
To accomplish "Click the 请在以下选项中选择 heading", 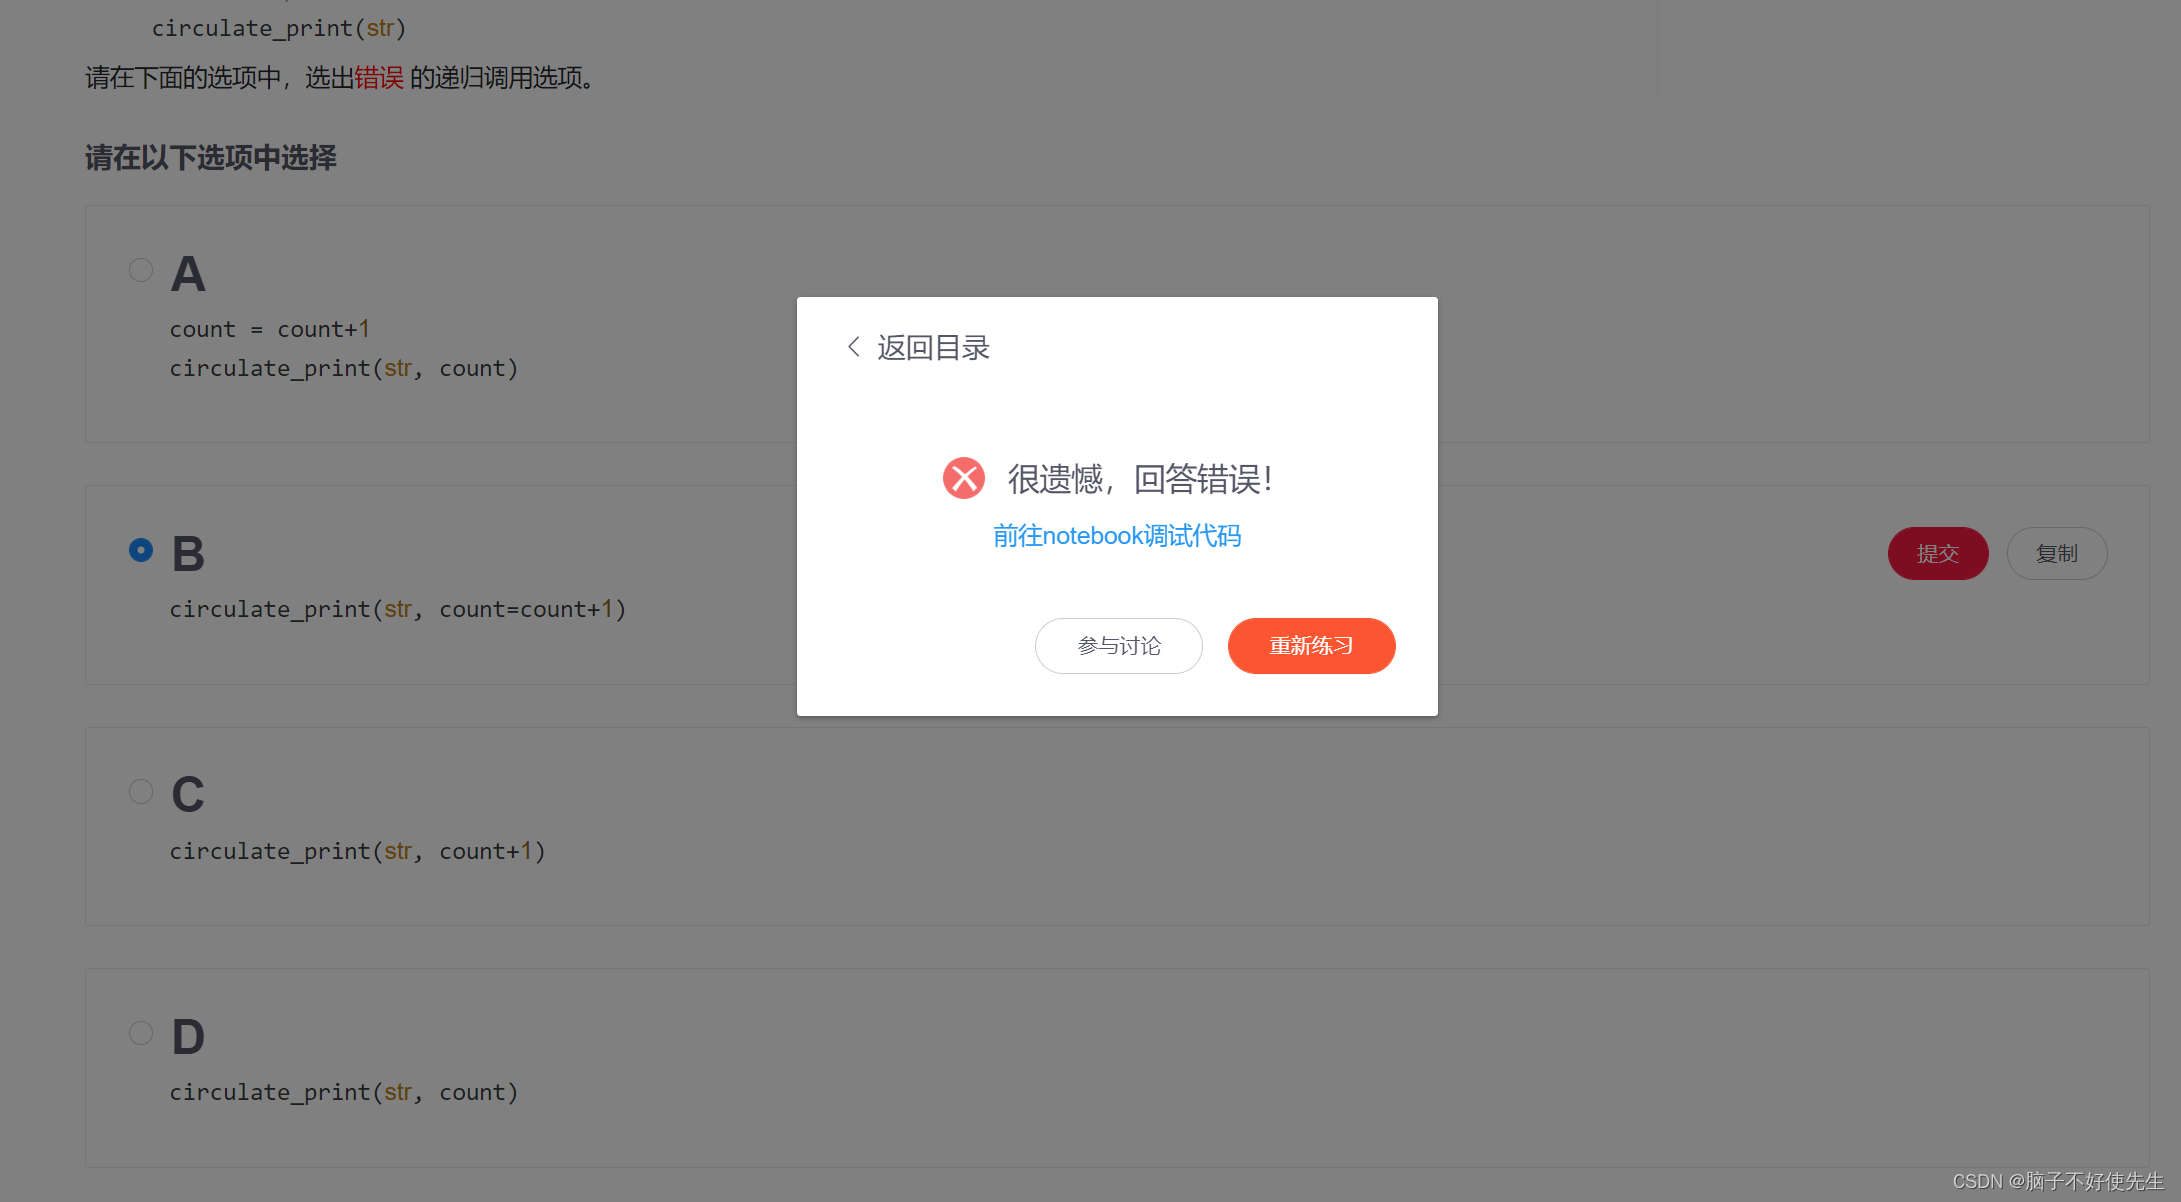I will 211,158.
